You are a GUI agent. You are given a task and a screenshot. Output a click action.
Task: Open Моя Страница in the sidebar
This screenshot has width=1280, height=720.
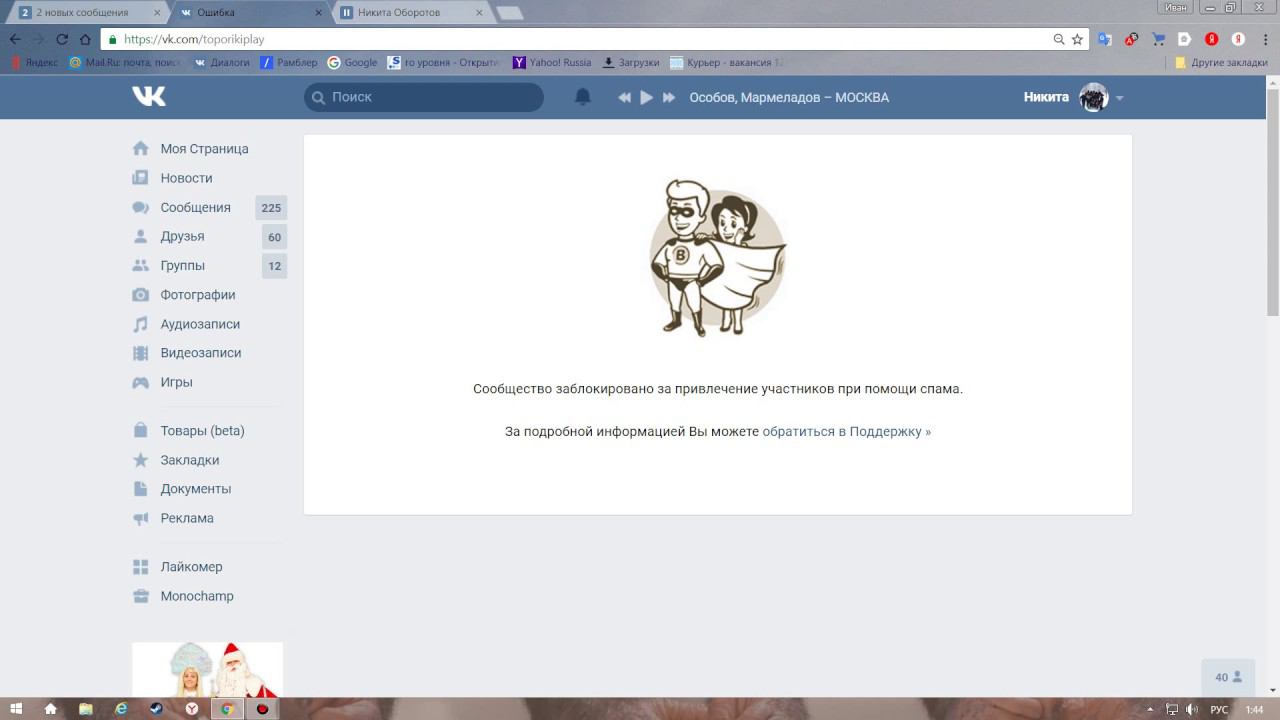click(204, 149)
